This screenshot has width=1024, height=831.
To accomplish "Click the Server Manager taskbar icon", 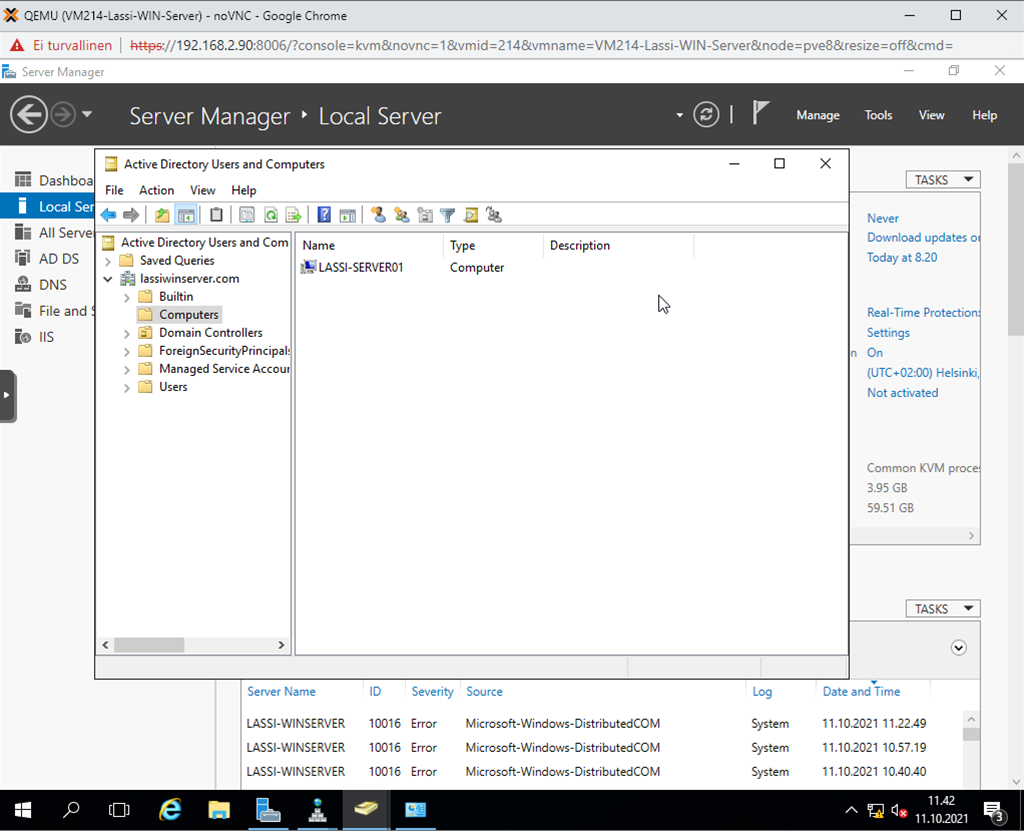I will 268,810.
